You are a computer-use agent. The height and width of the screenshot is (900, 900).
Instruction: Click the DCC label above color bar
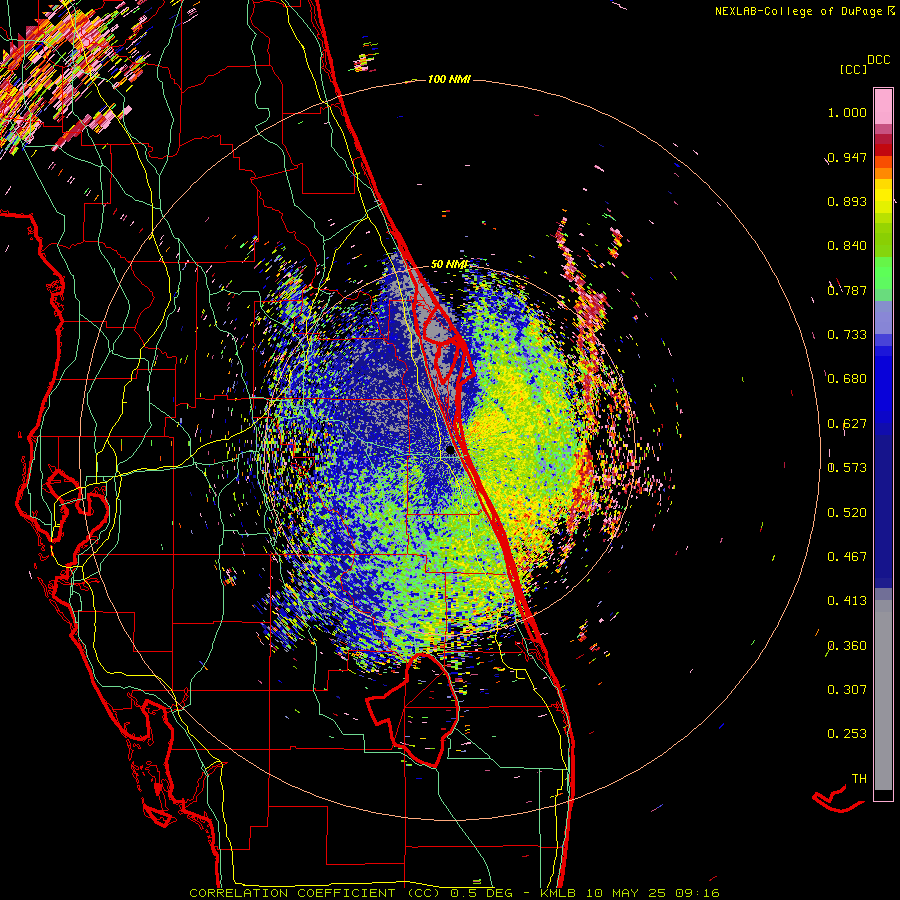[878, 60]
